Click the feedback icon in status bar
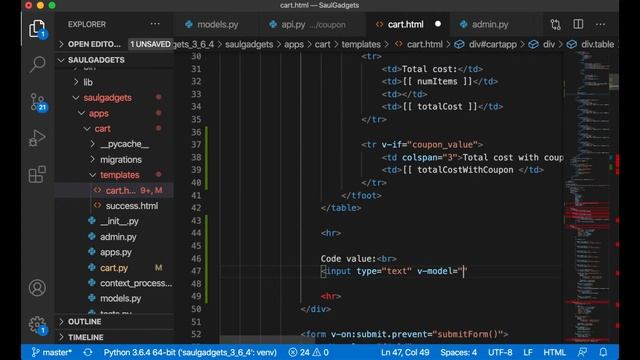 [x=582, y=352]
